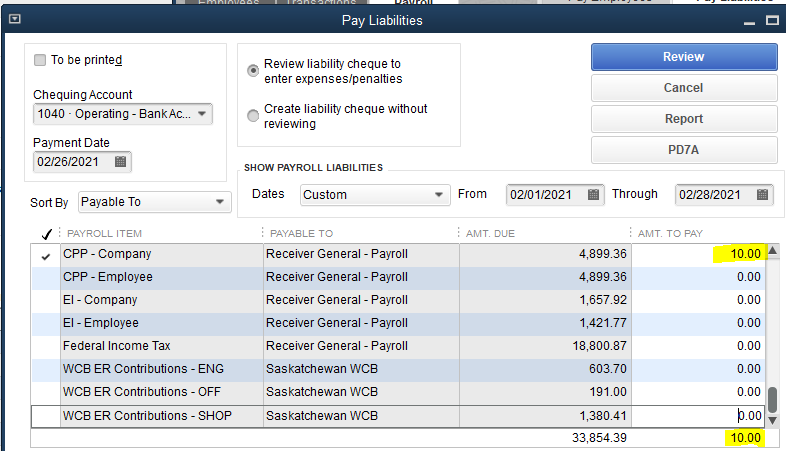Open the Through date calendar icon
The width and height of the screenshot is (786, 451).
point(763,195)
